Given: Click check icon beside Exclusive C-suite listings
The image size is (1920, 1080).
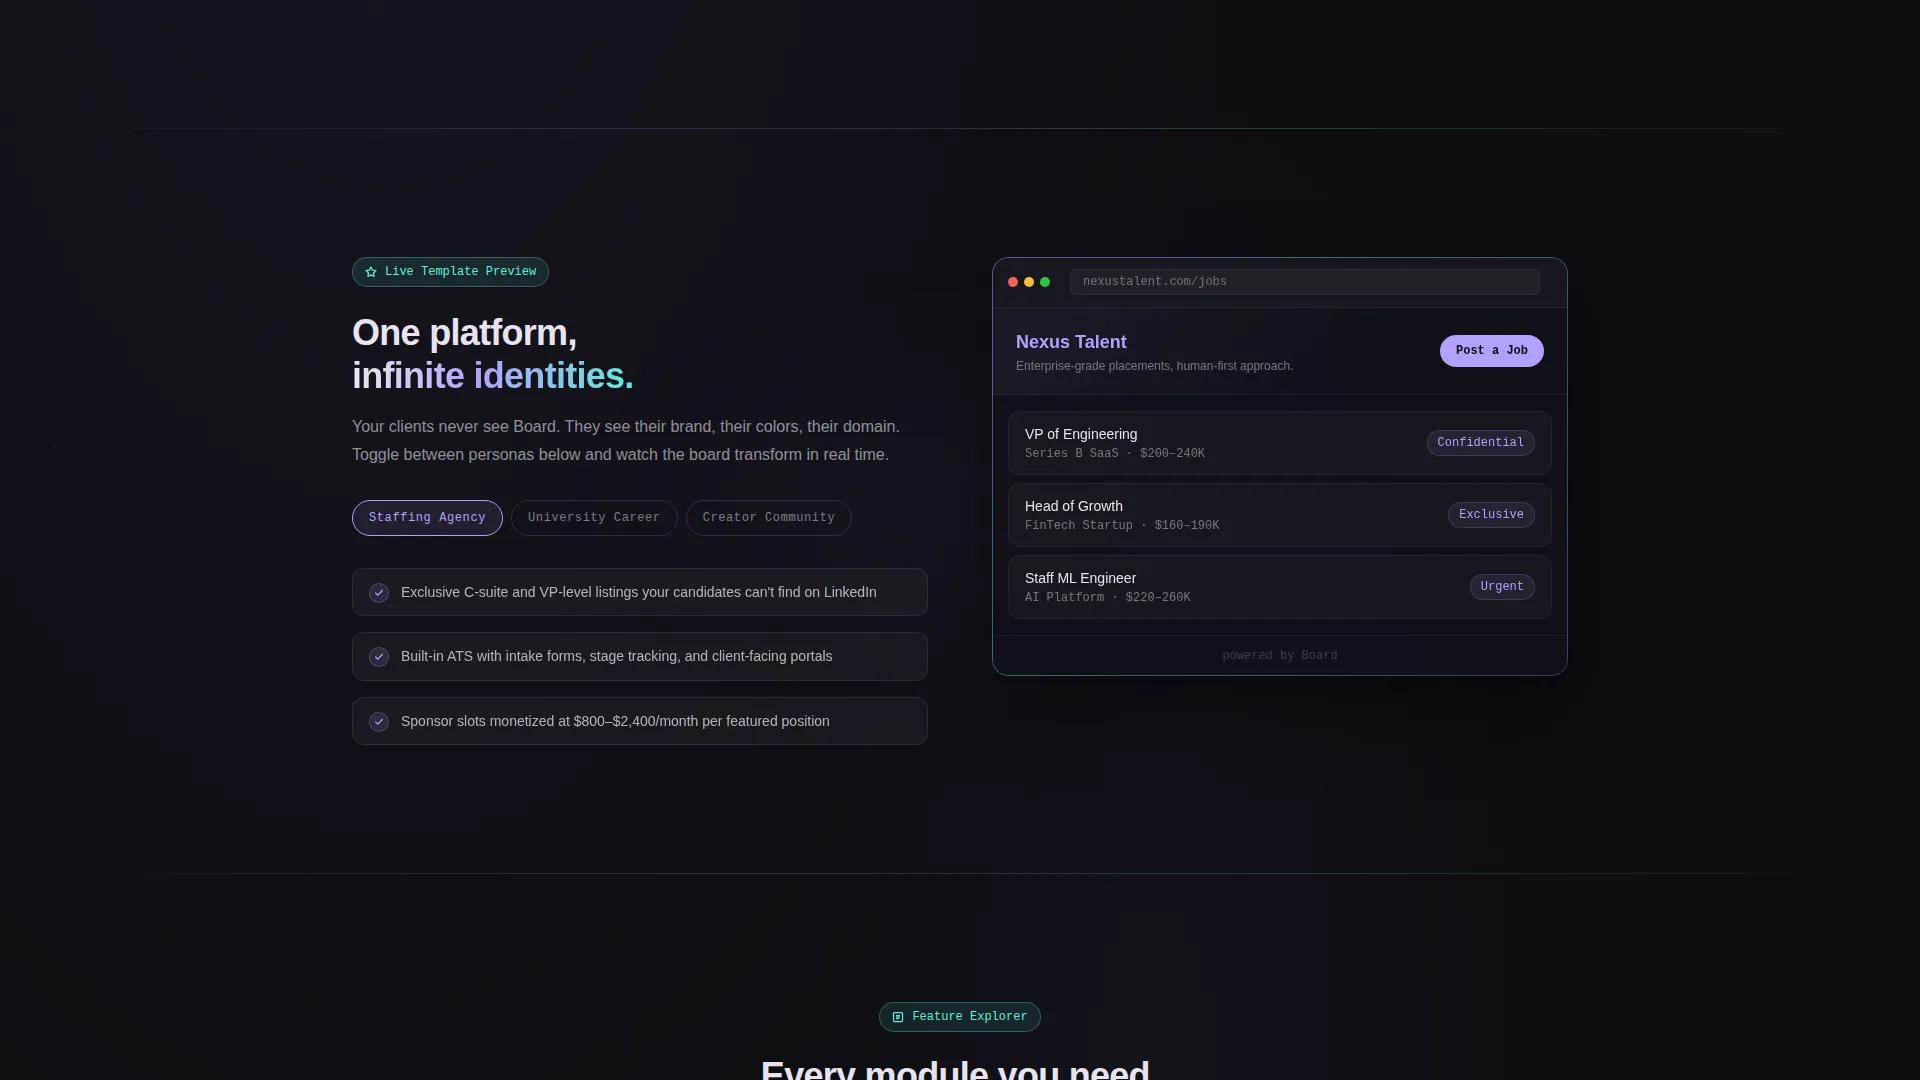Looking at the screenshot, I should point(379,593).
